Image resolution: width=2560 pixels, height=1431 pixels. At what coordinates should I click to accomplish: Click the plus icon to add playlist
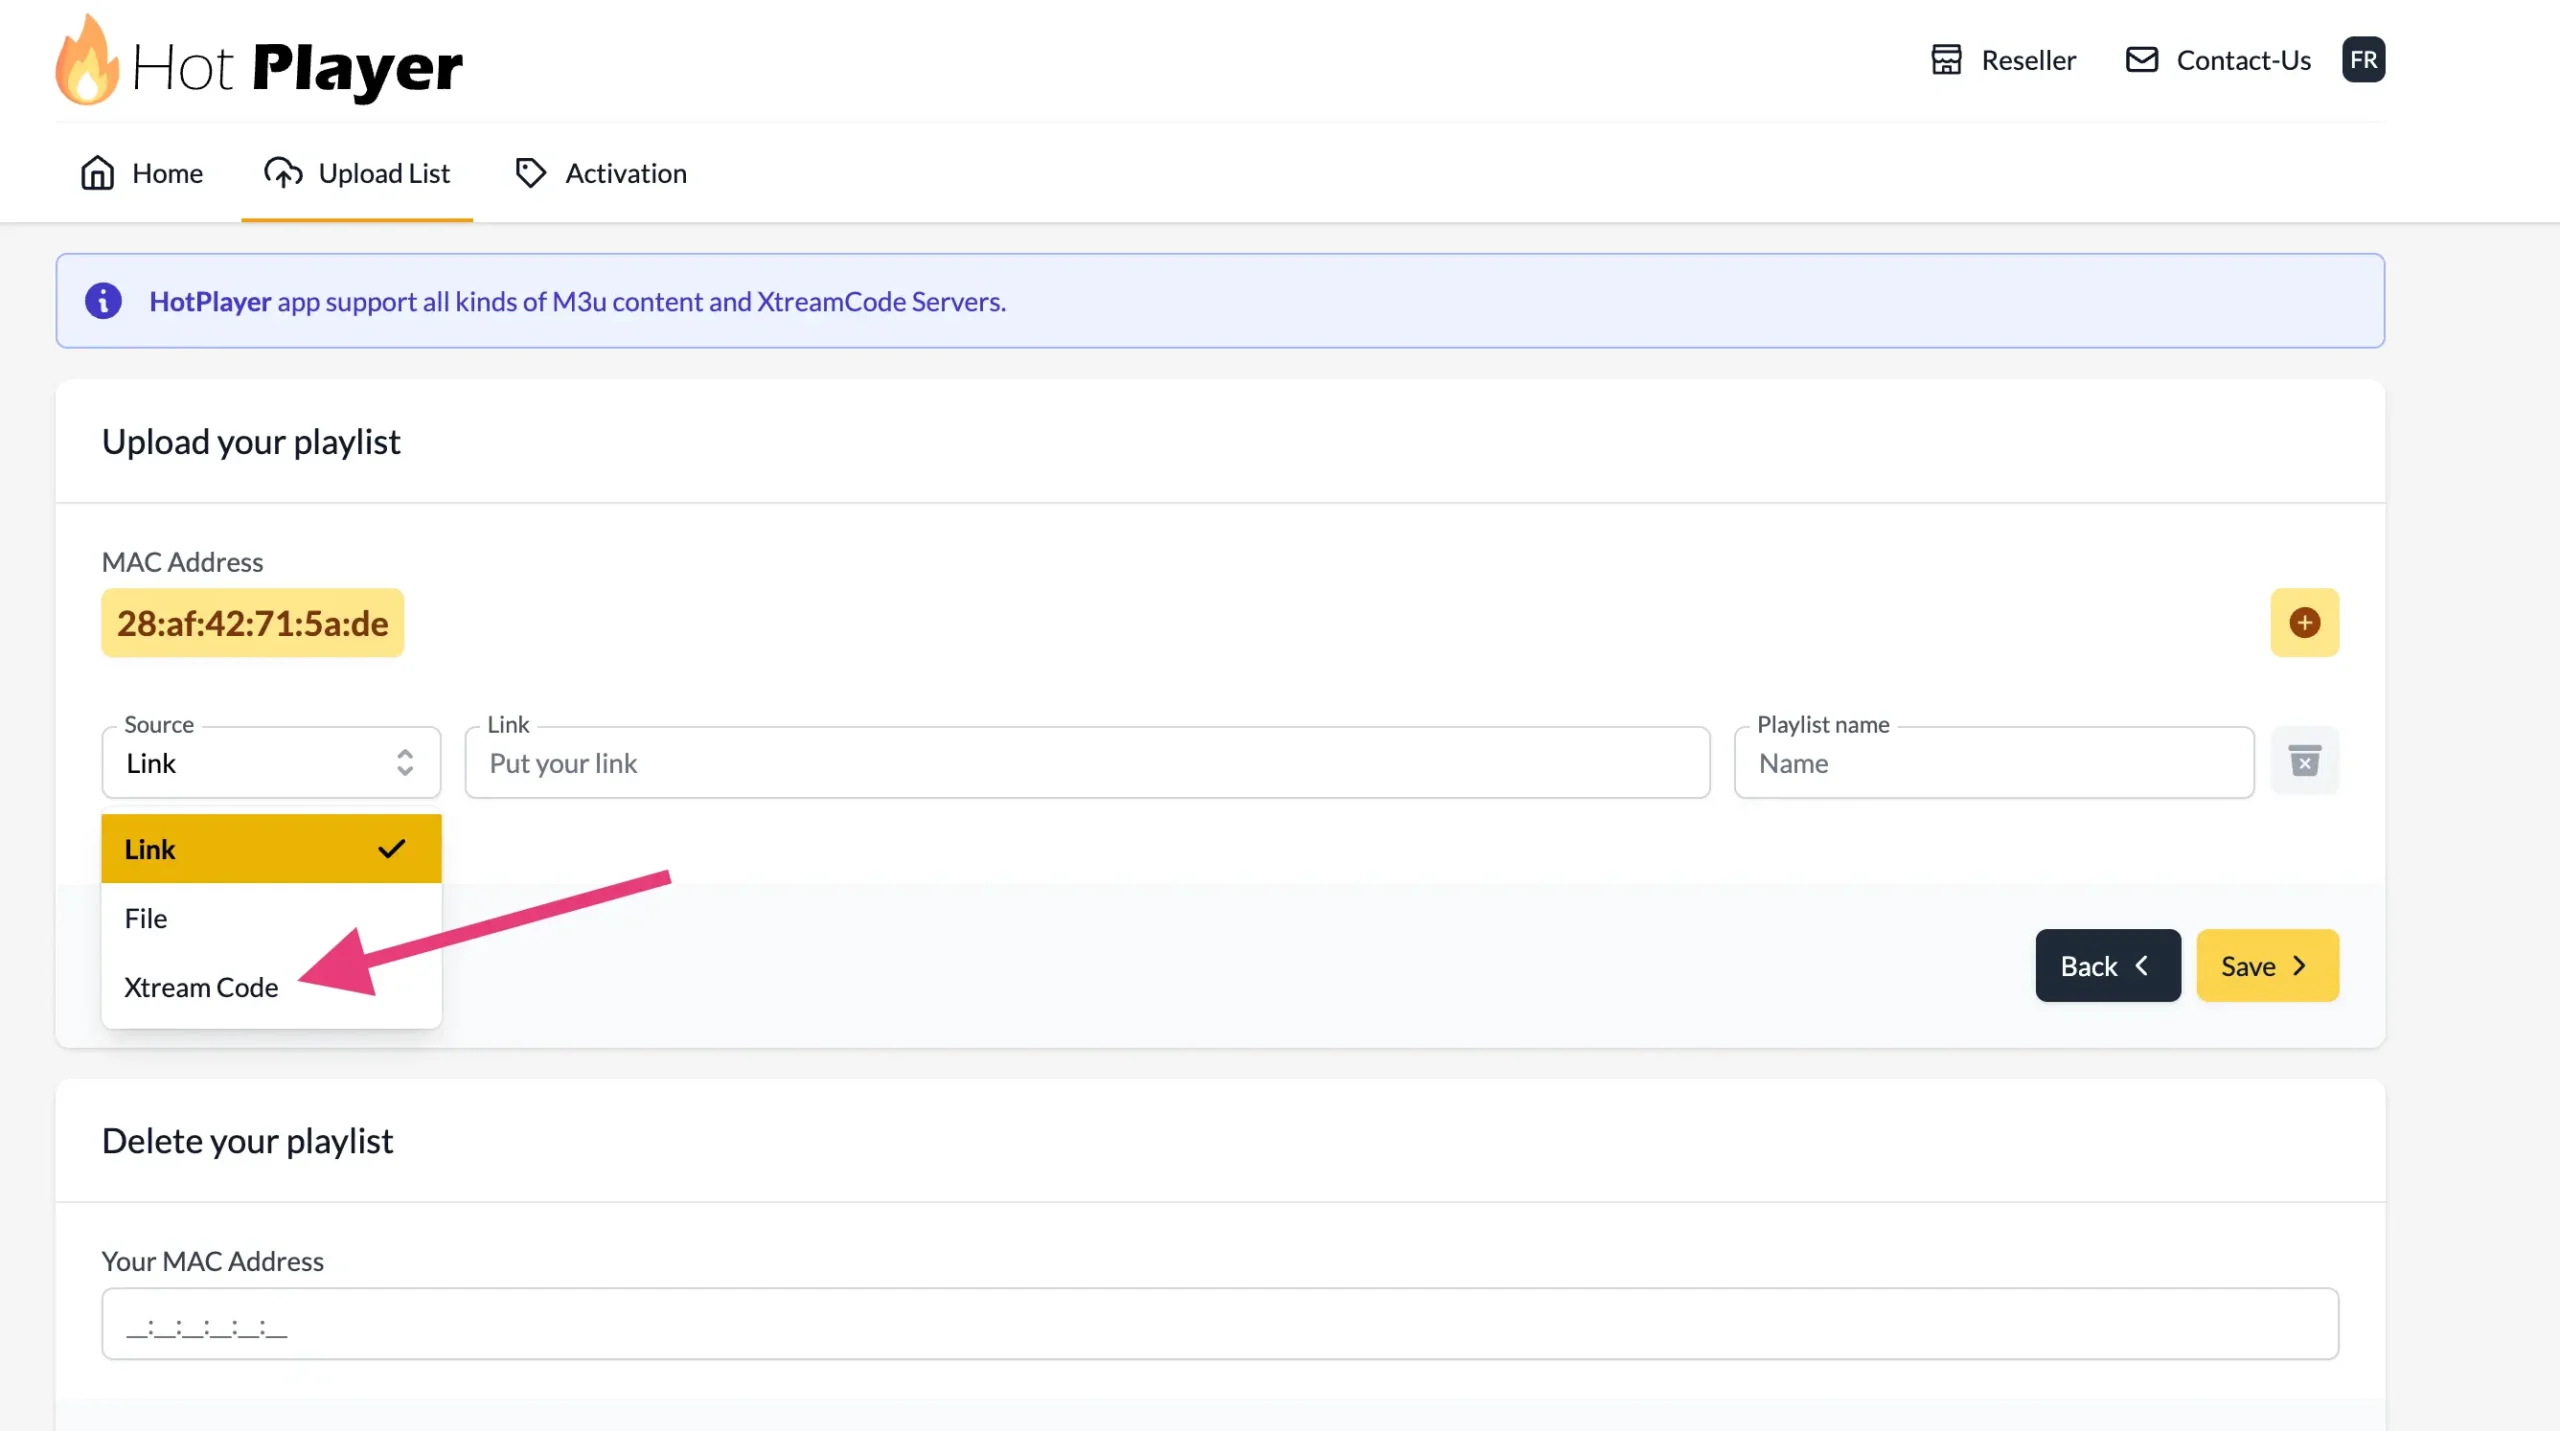click(x=2304, y=623)
